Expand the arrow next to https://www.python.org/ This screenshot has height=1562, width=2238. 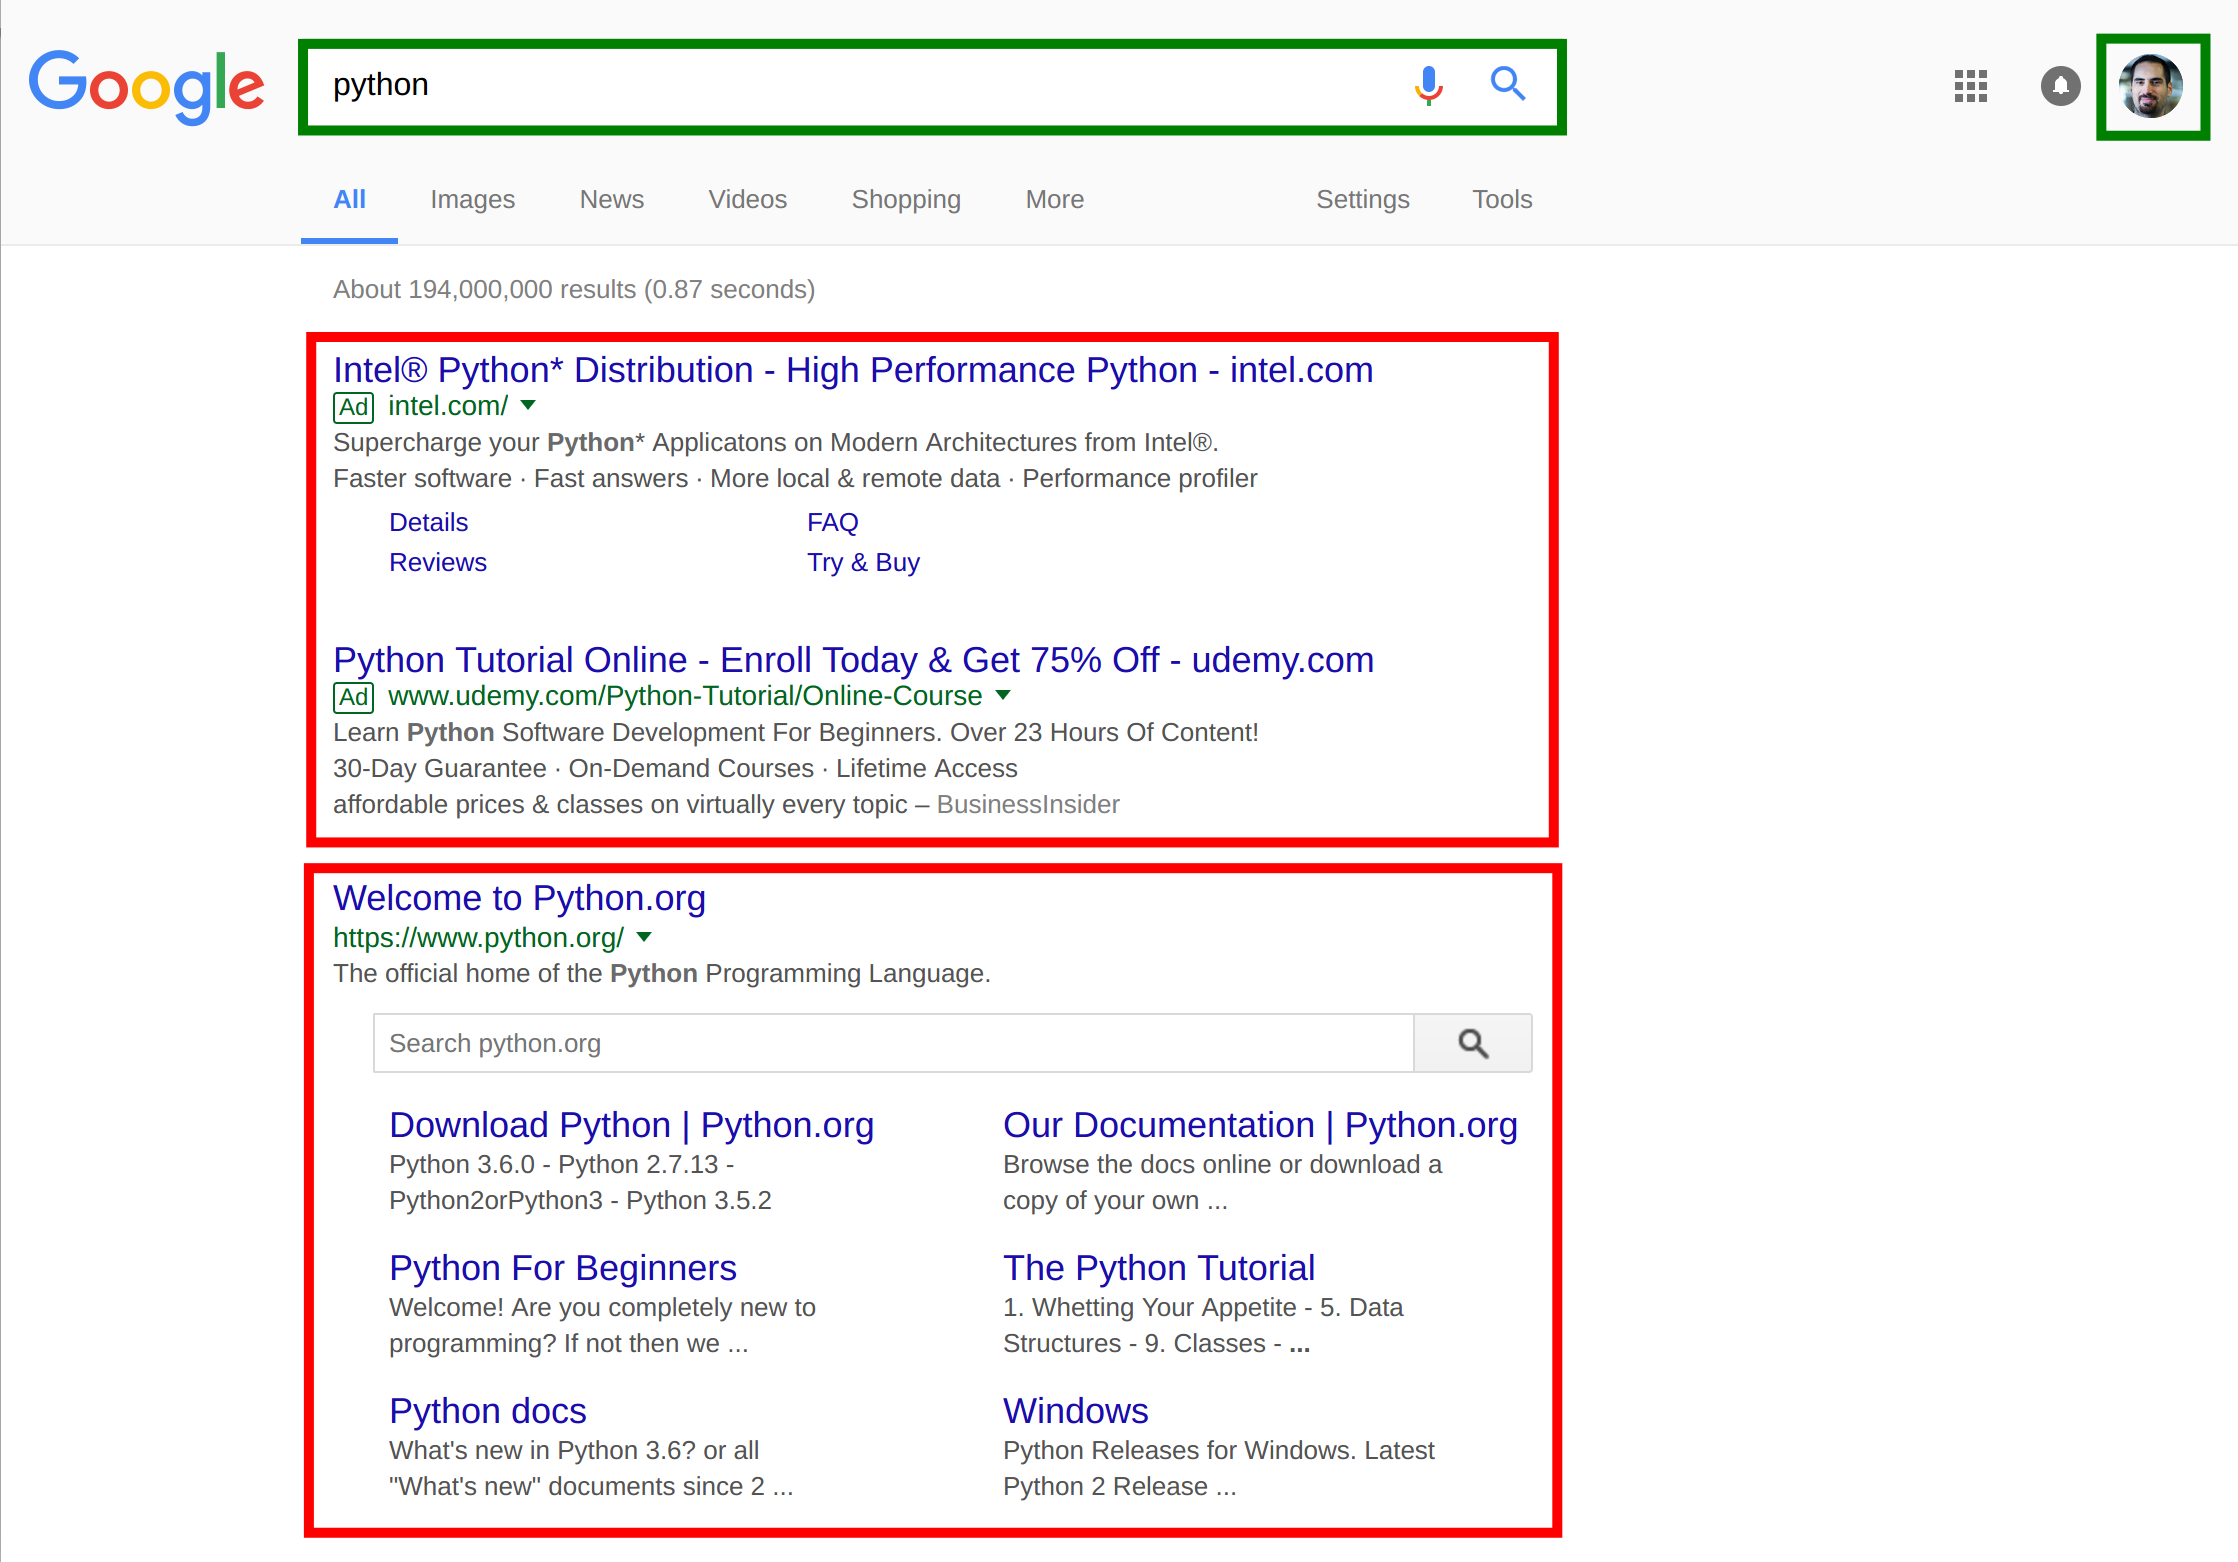644,937
